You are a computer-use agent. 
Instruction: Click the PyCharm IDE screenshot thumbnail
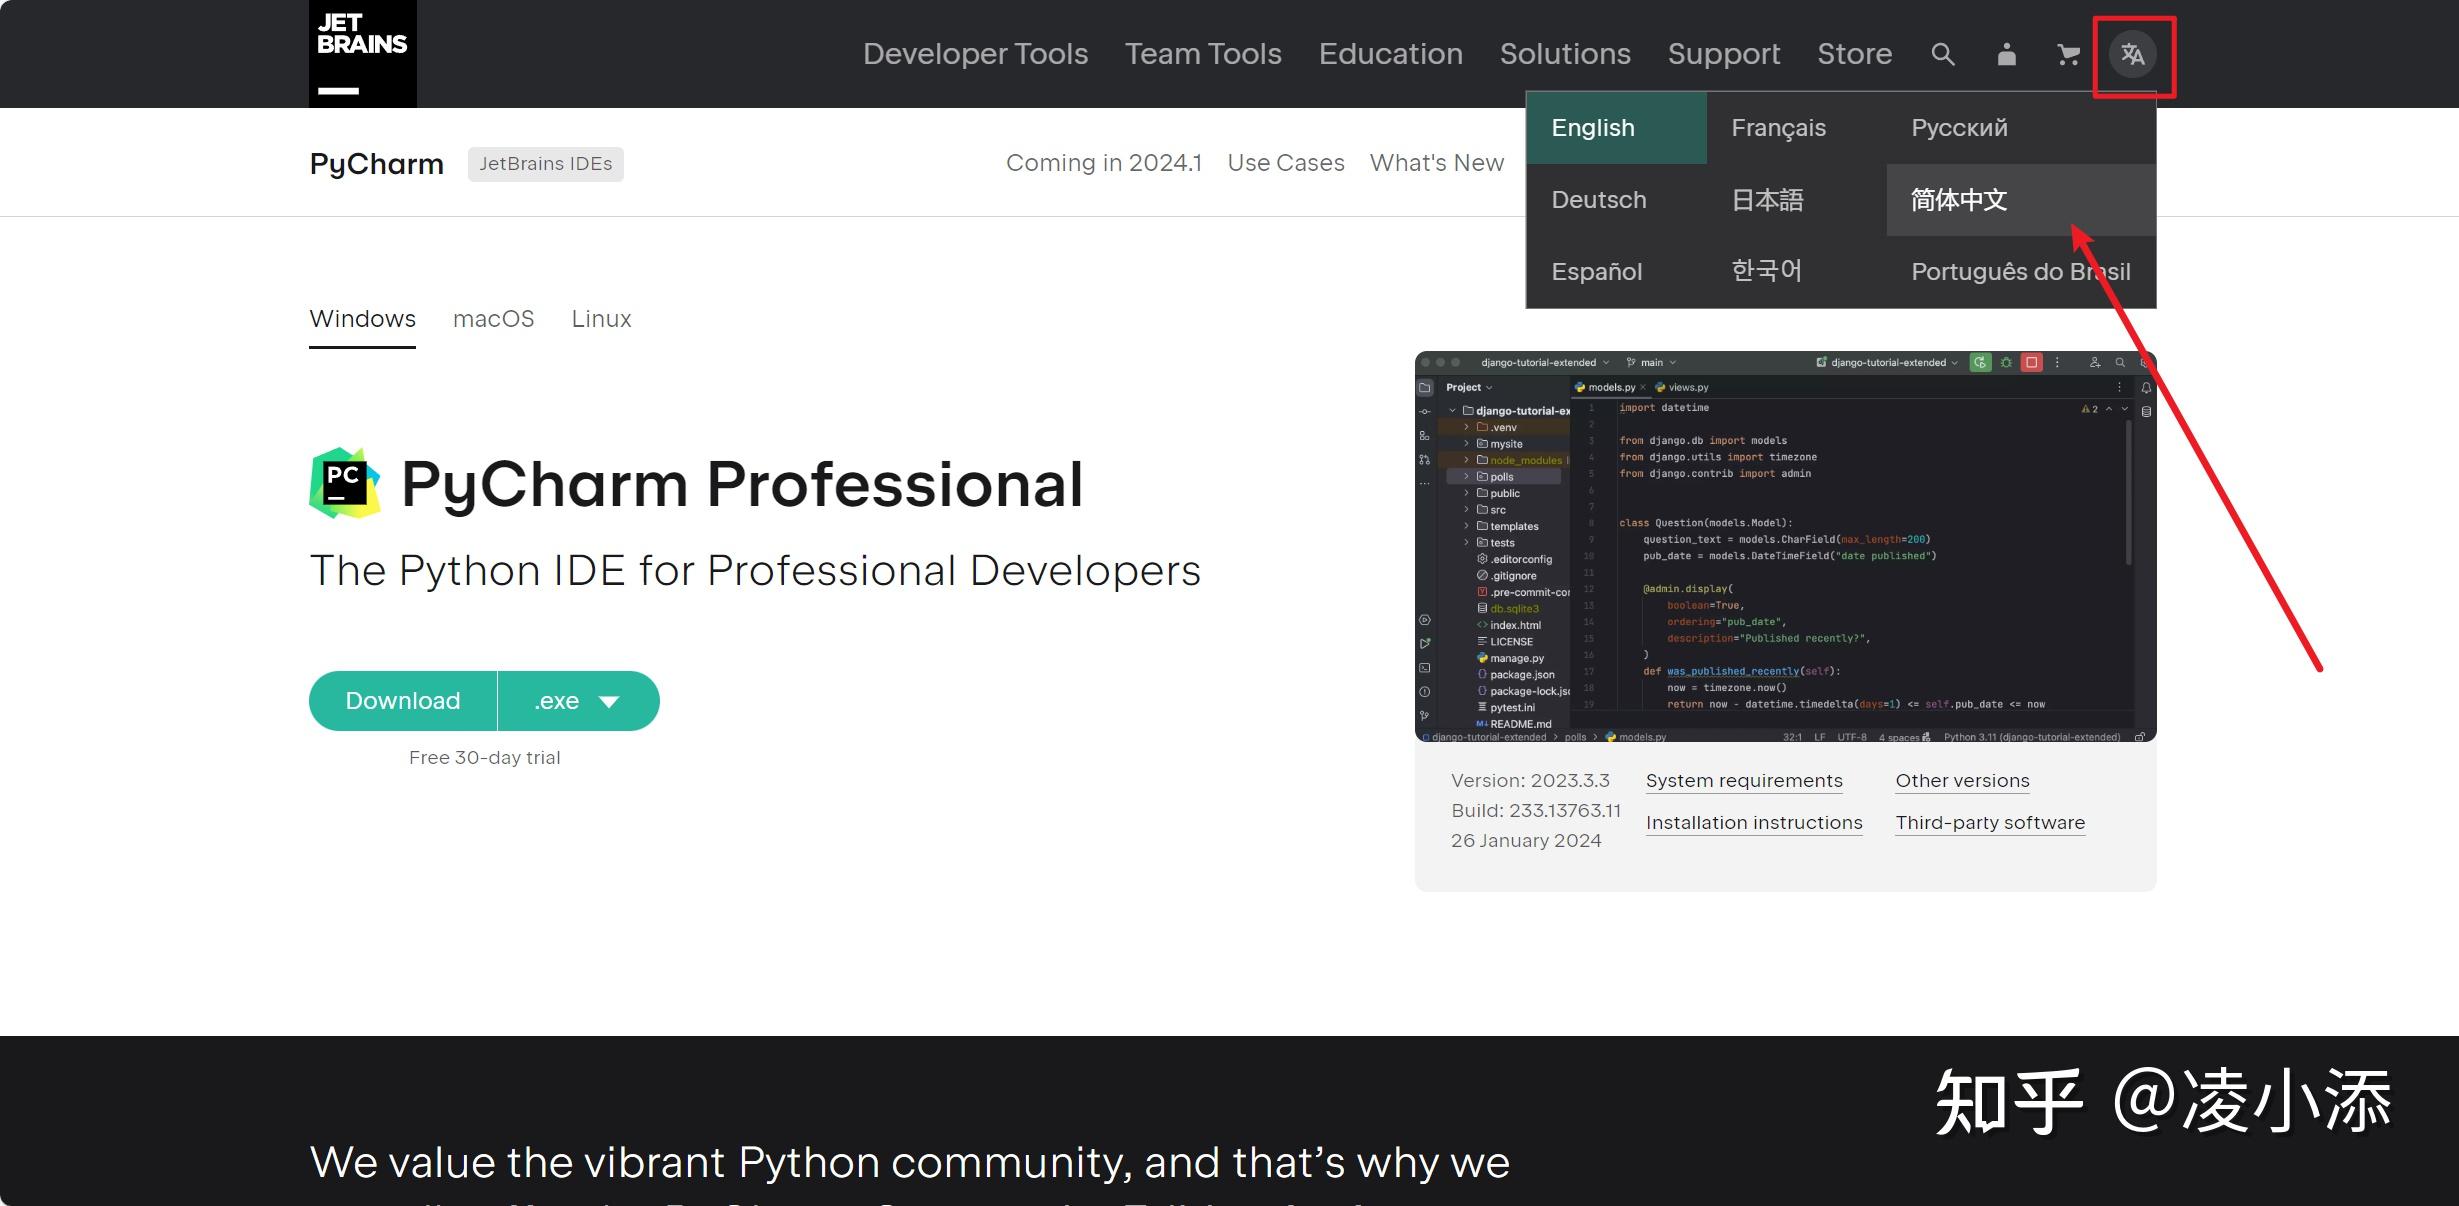[x=1784, y=546]
